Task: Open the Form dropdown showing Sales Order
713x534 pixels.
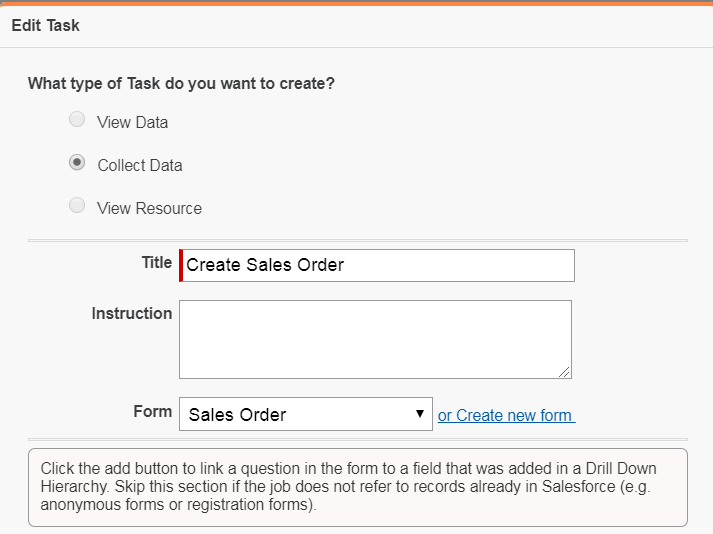Action: pos(305,414)
